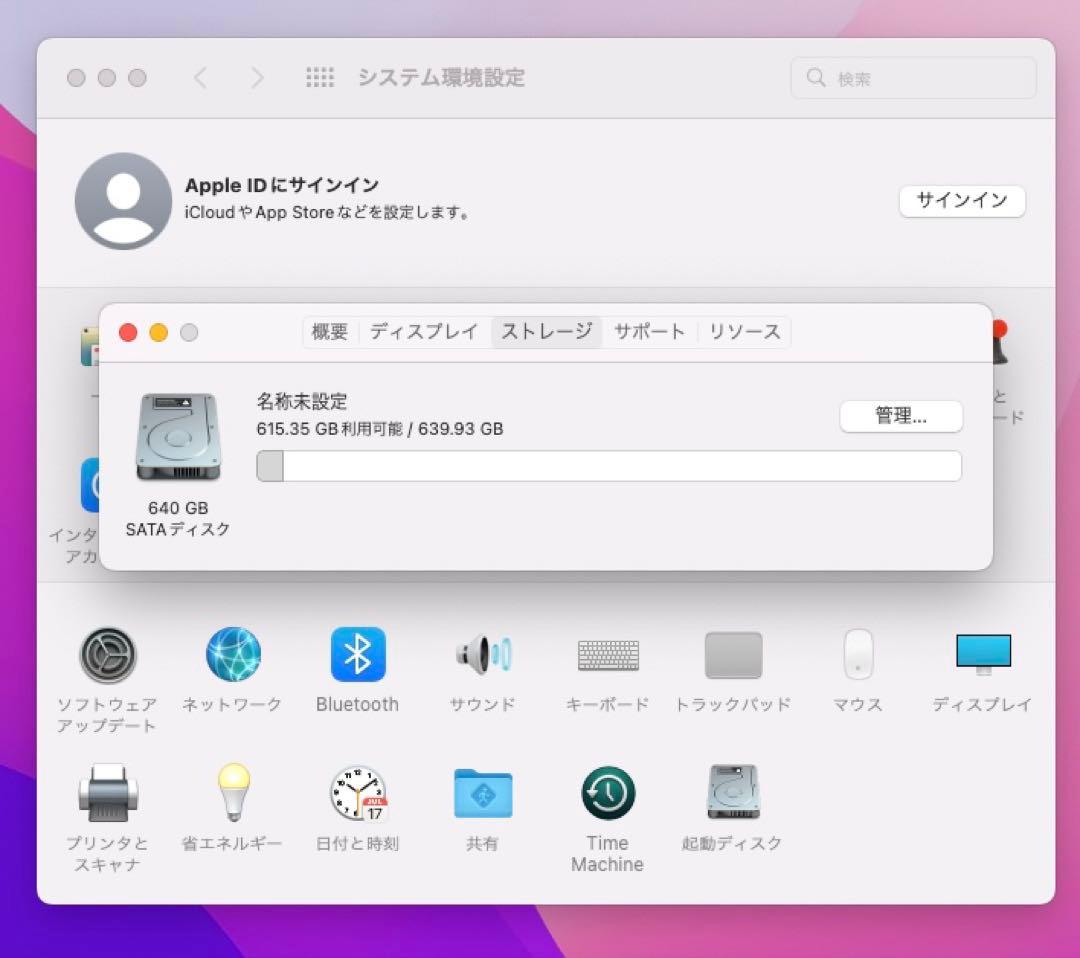Open ソフトウェアアップデート (Software Update)
1080x958 pixels.
click(x=107, y=653)
